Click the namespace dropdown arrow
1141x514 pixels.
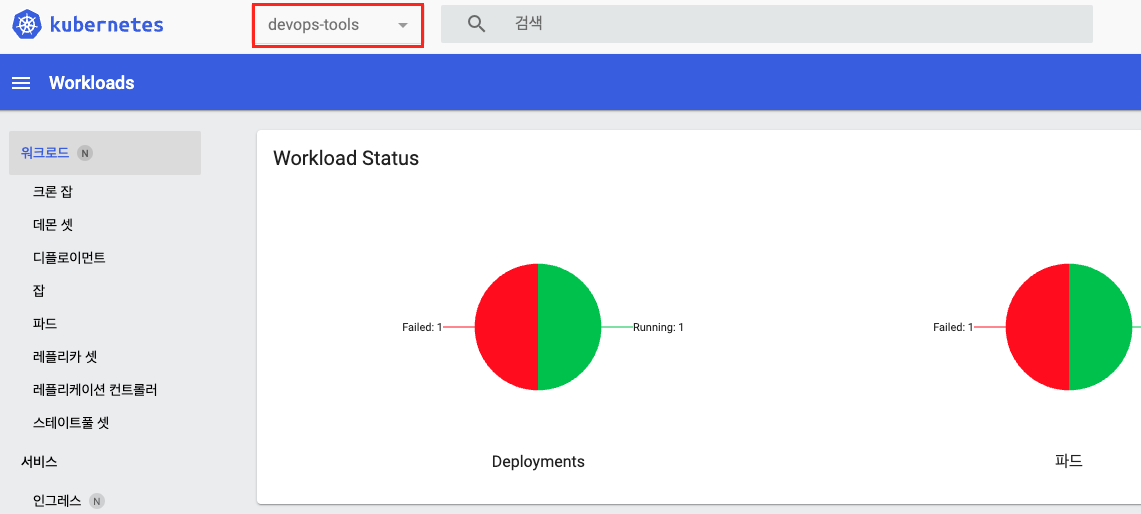point(403,25)
